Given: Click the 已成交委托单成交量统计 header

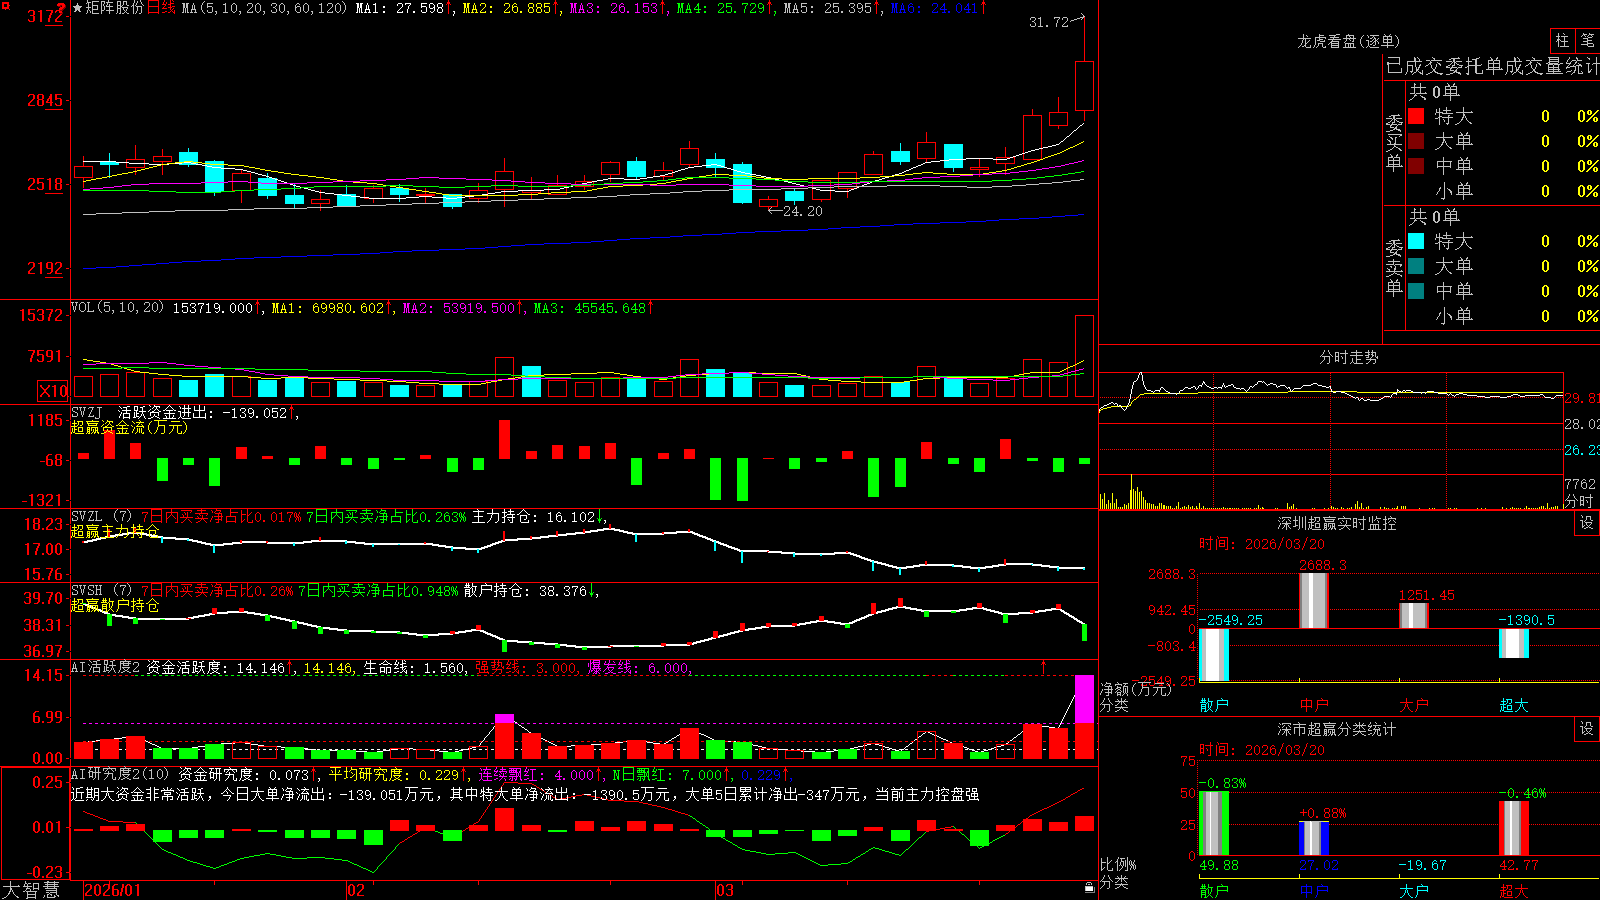Looking at the screenshot, I should click(1492, 66).
